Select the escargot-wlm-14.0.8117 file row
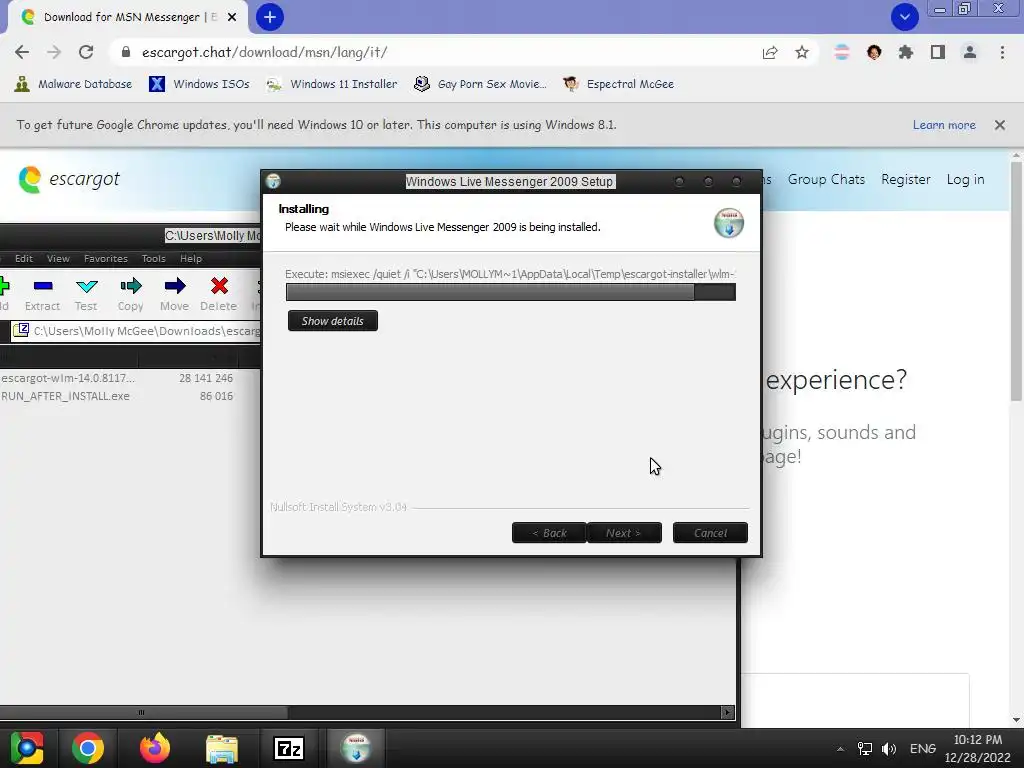Viewport: 1024px width, 768px height. pos(118,378)
